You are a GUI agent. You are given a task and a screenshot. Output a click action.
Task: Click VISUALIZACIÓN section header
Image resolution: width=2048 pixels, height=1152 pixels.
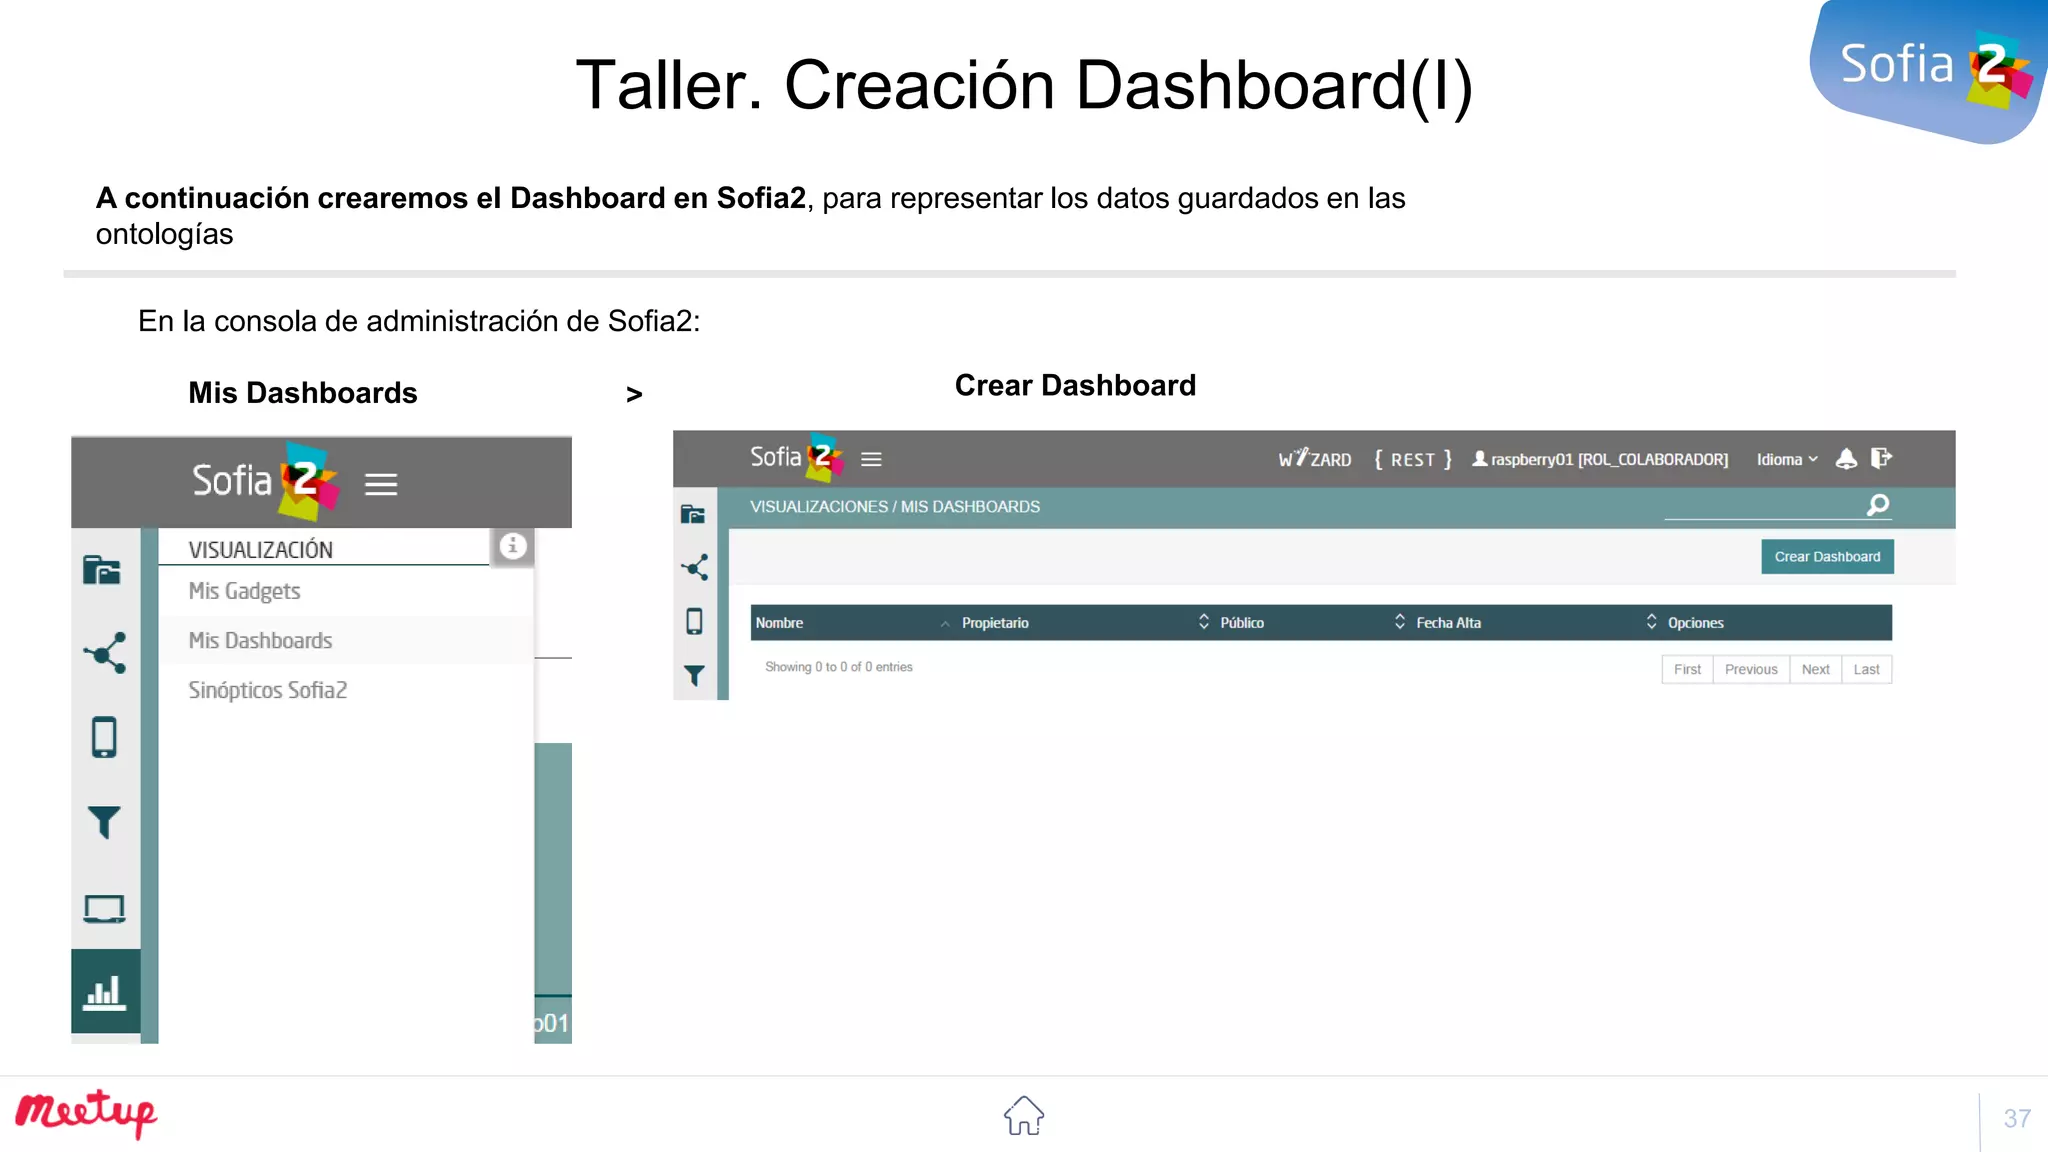(x=261, y=549)
